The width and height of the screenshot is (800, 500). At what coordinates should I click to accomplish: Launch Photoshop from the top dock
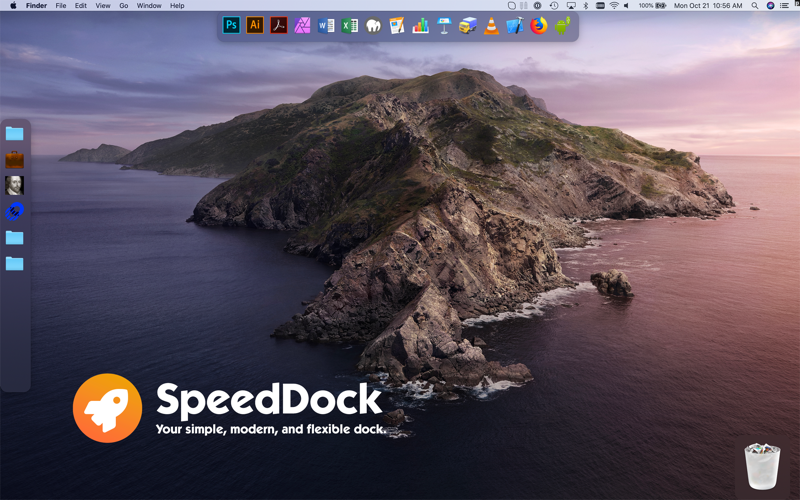[x=231, y=26]
